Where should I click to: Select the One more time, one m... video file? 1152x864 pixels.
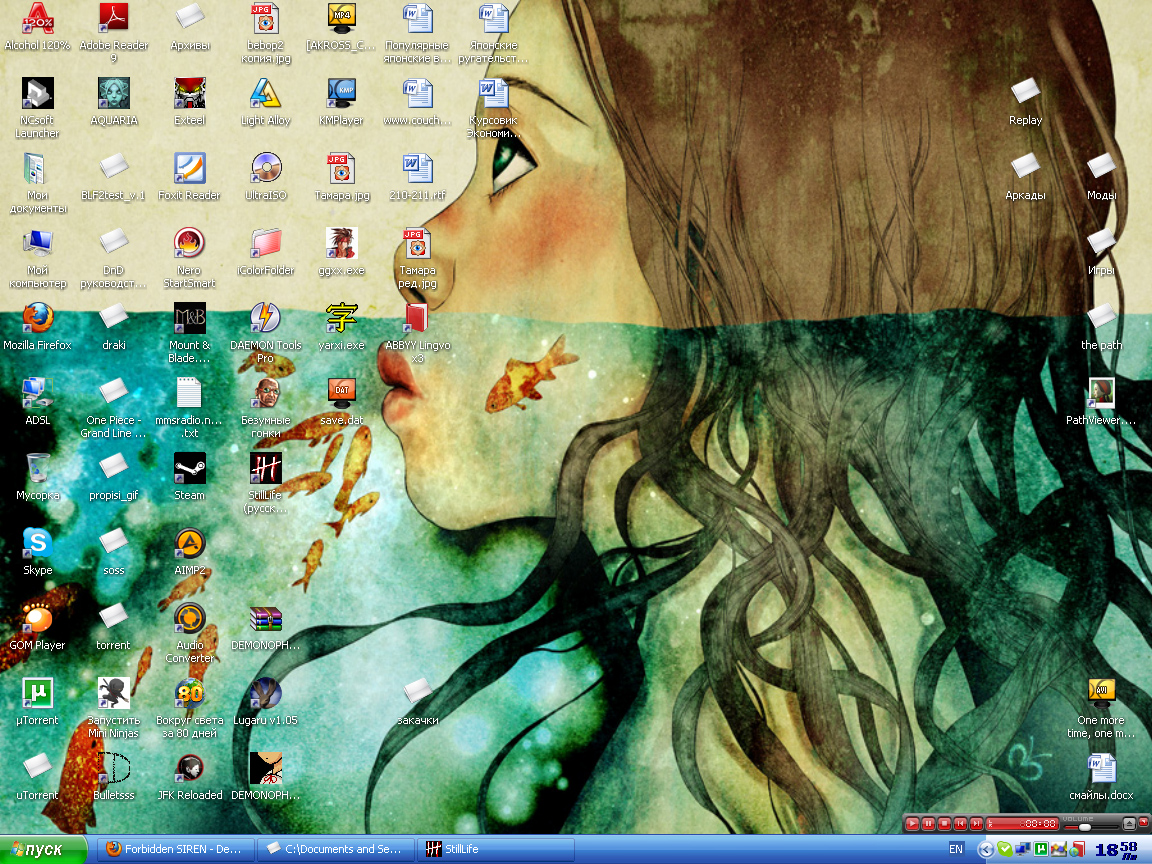1101,708
